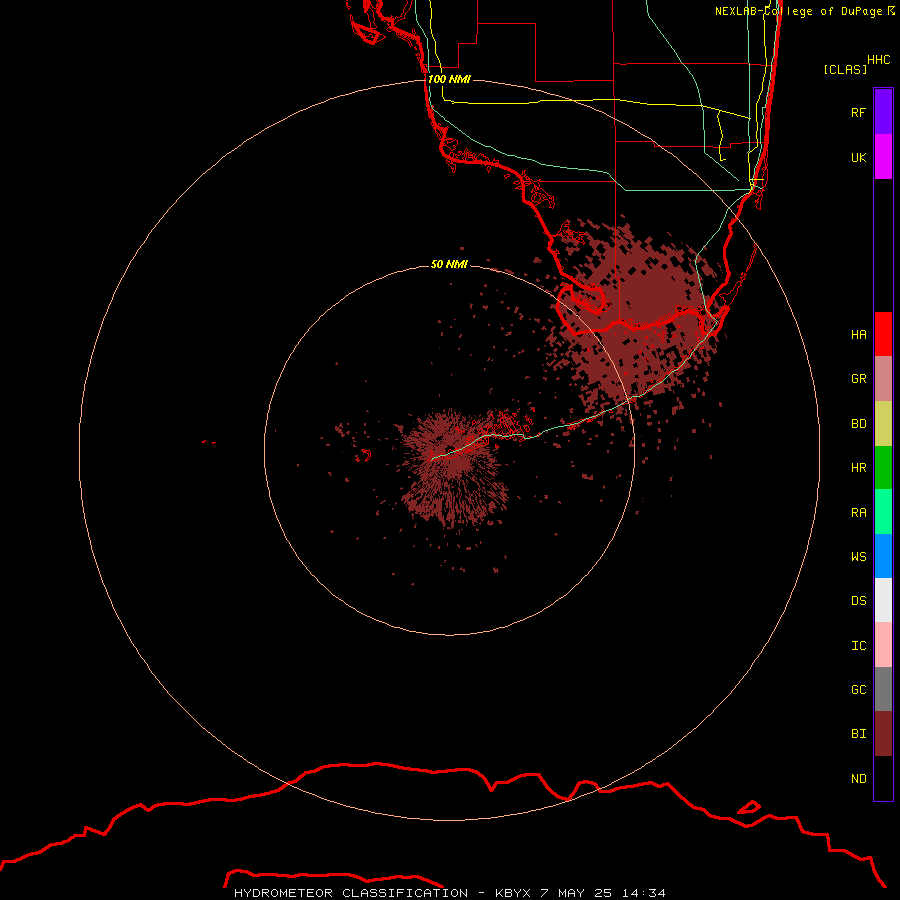Click the IC legend label
The width and height of the screenshot is (900, 900).
pos(858,646)
